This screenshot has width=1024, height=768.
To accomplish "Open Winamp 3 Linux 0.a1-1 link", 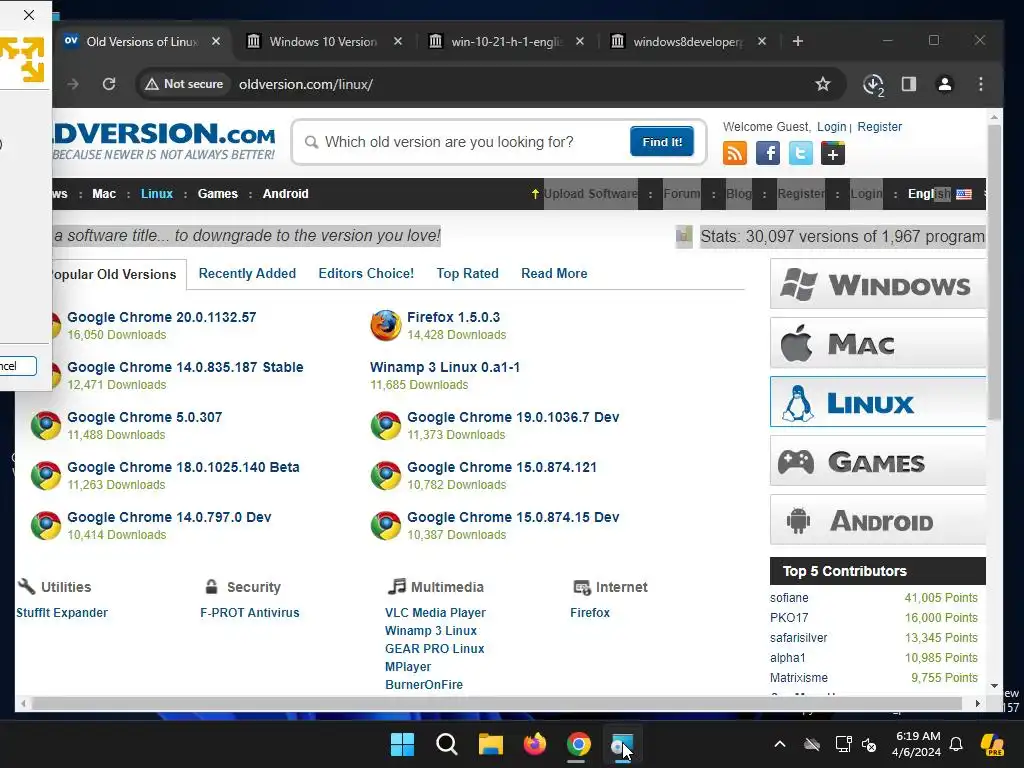I will click(x=445, y=367).
